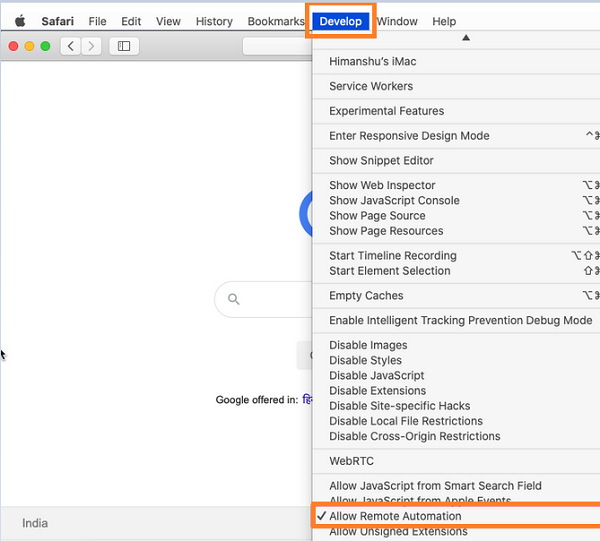Enable Intelligent Tracking Prevention Debug Mode

pyautogui.click(x=457, y=320)
